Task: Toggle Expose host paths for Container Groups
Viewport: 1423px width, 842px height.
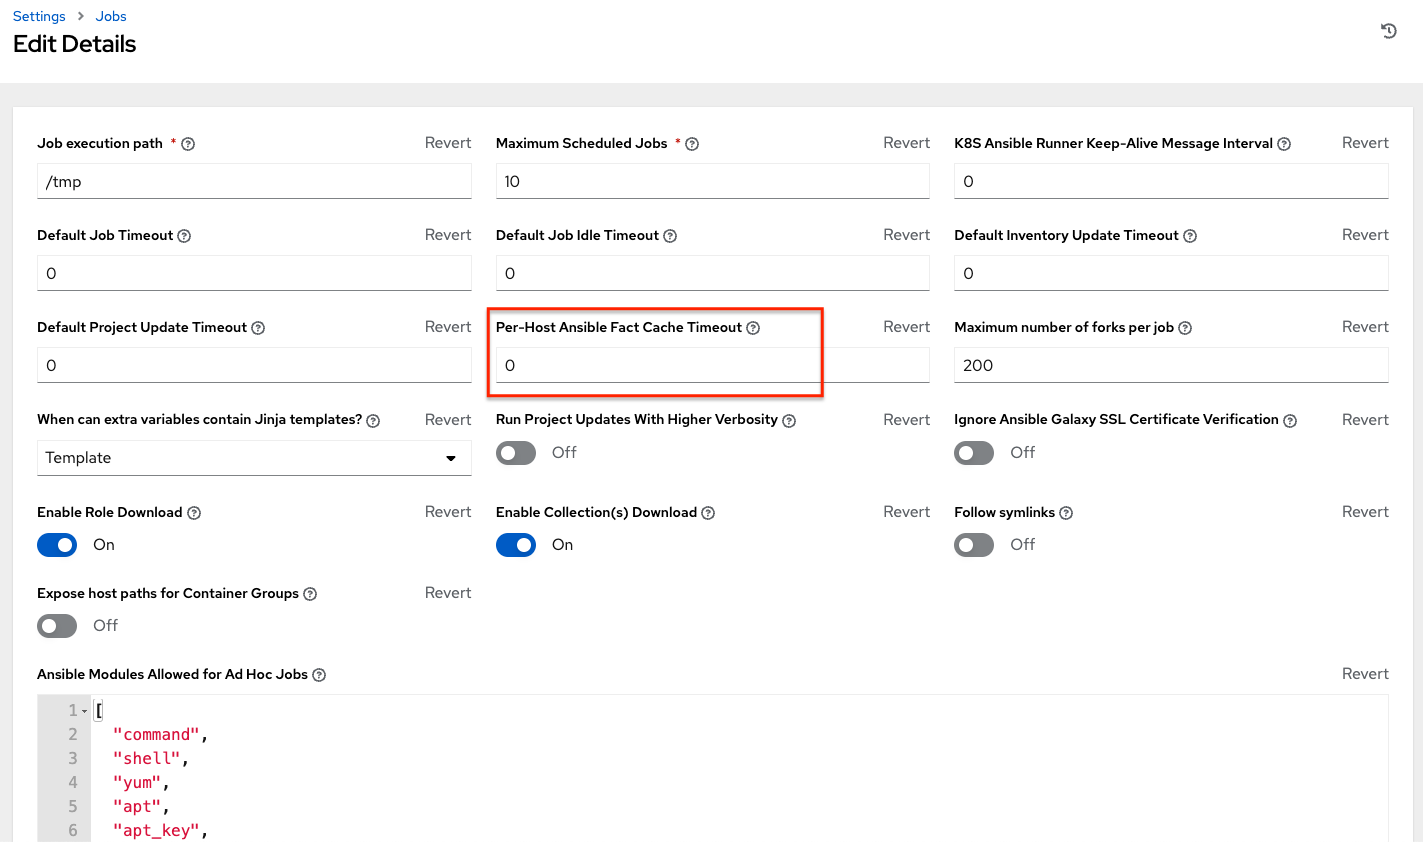Action: click(x=57, y=626)
